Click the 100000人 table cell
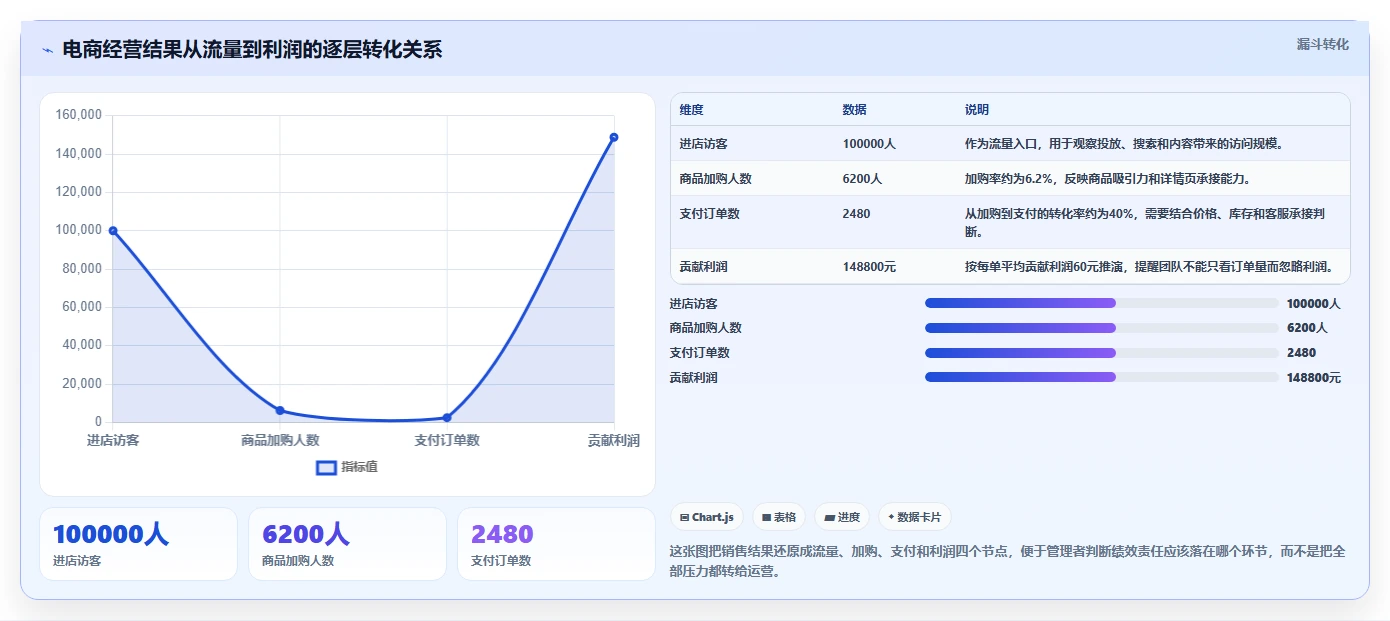1390x621 pixels. click(x=895, y=144)
